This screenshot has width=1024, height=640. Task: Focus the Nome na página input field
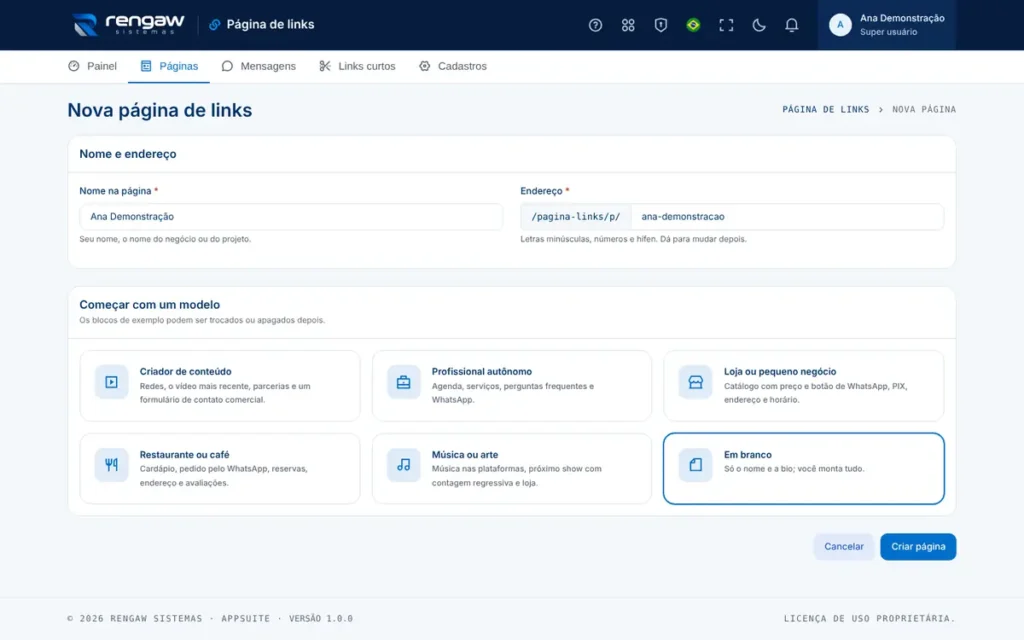click(x=291, y=217)
